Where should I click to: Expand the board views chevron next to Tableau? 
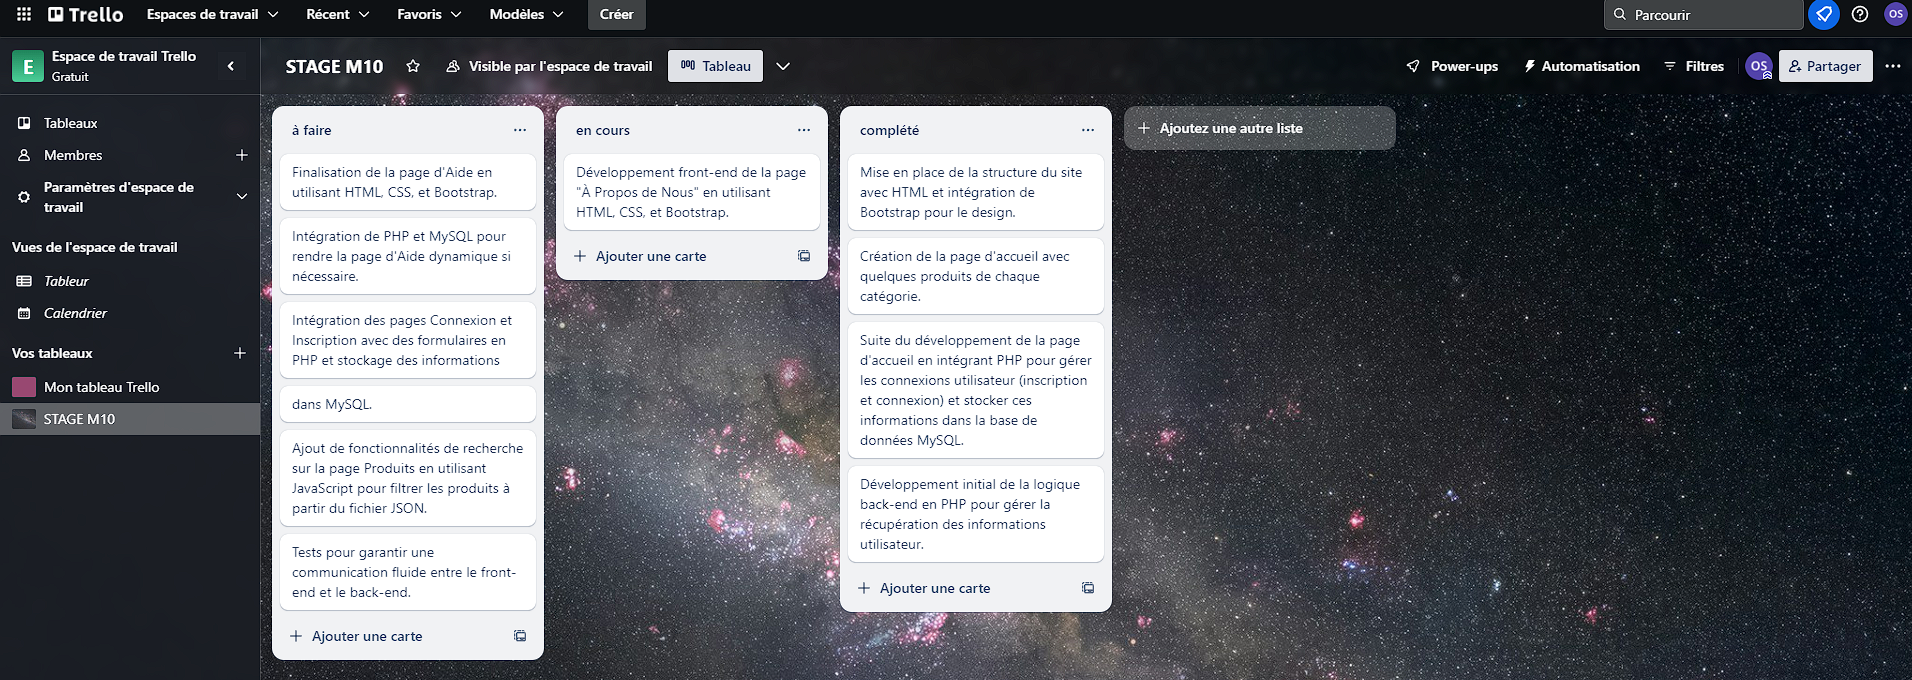(x=783, y=66)
